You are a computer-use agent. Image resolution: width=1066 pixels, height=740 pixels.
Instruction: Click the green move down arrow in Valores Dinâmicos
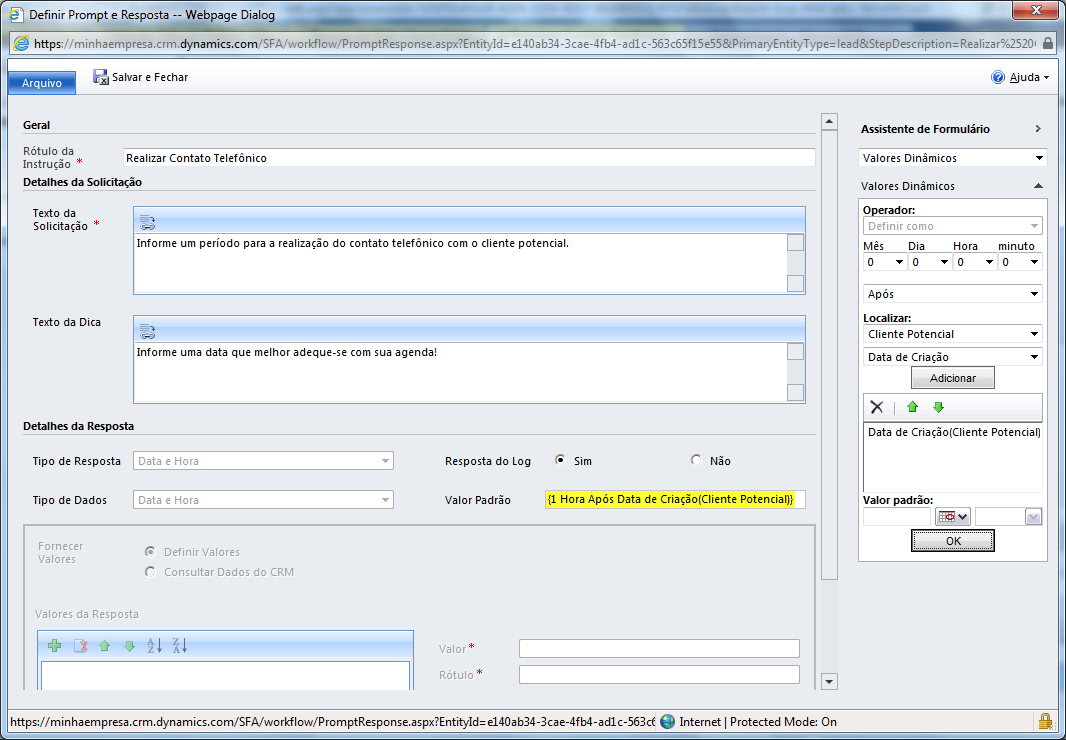click(x=938, y=407)
